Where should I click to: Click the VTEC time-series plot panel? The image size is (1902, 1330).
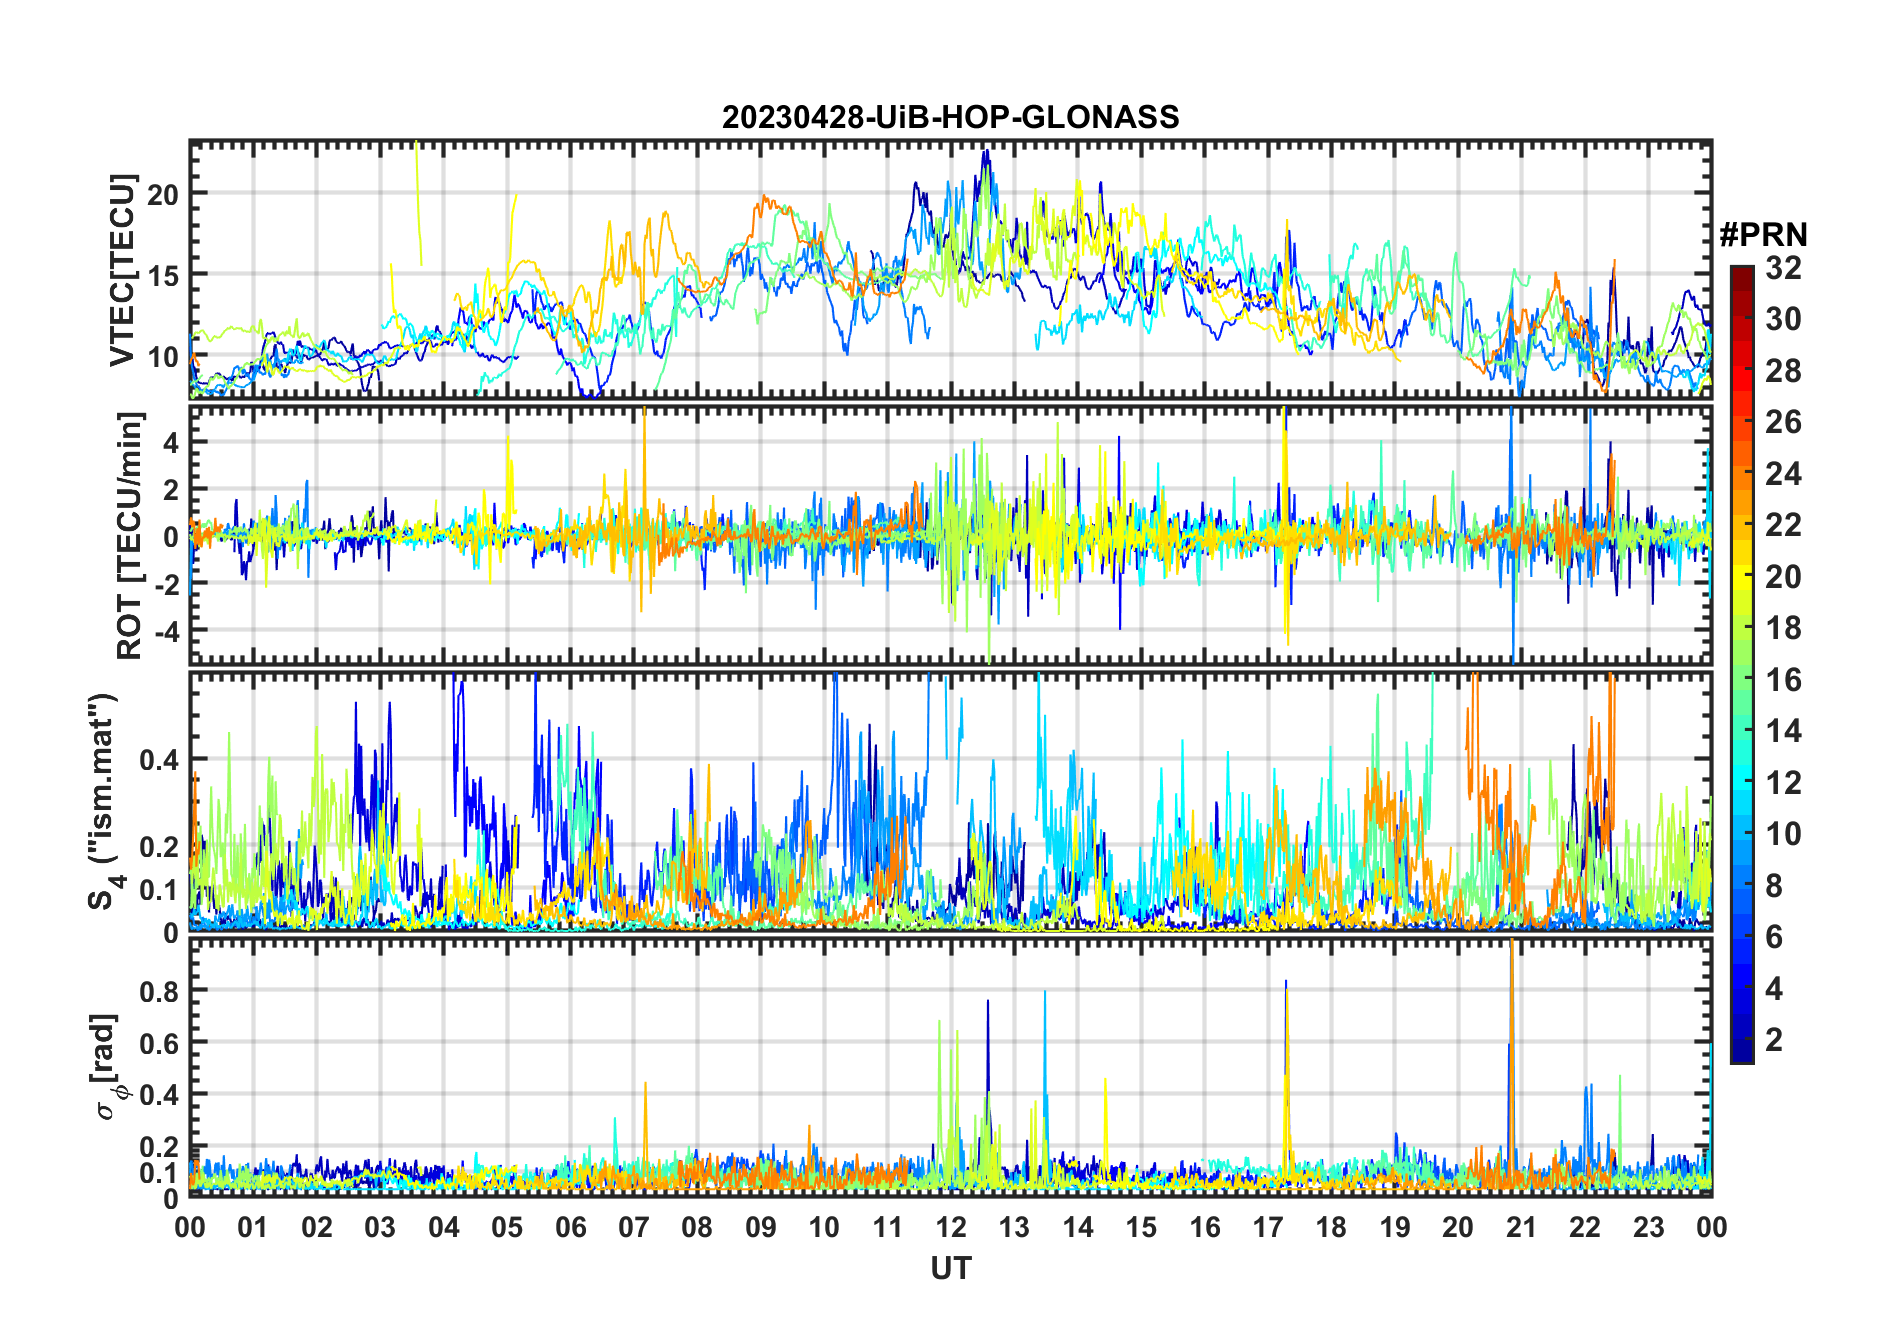950,270
